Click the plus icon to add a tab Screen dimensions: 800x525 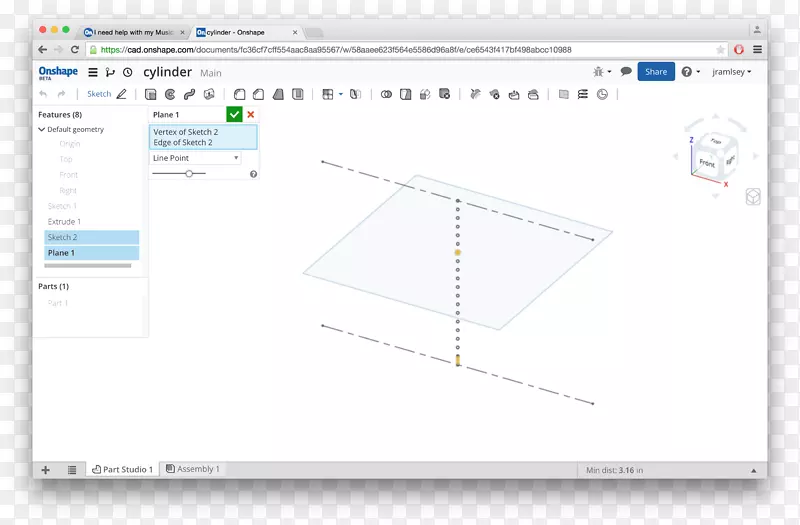pos(45,469)
